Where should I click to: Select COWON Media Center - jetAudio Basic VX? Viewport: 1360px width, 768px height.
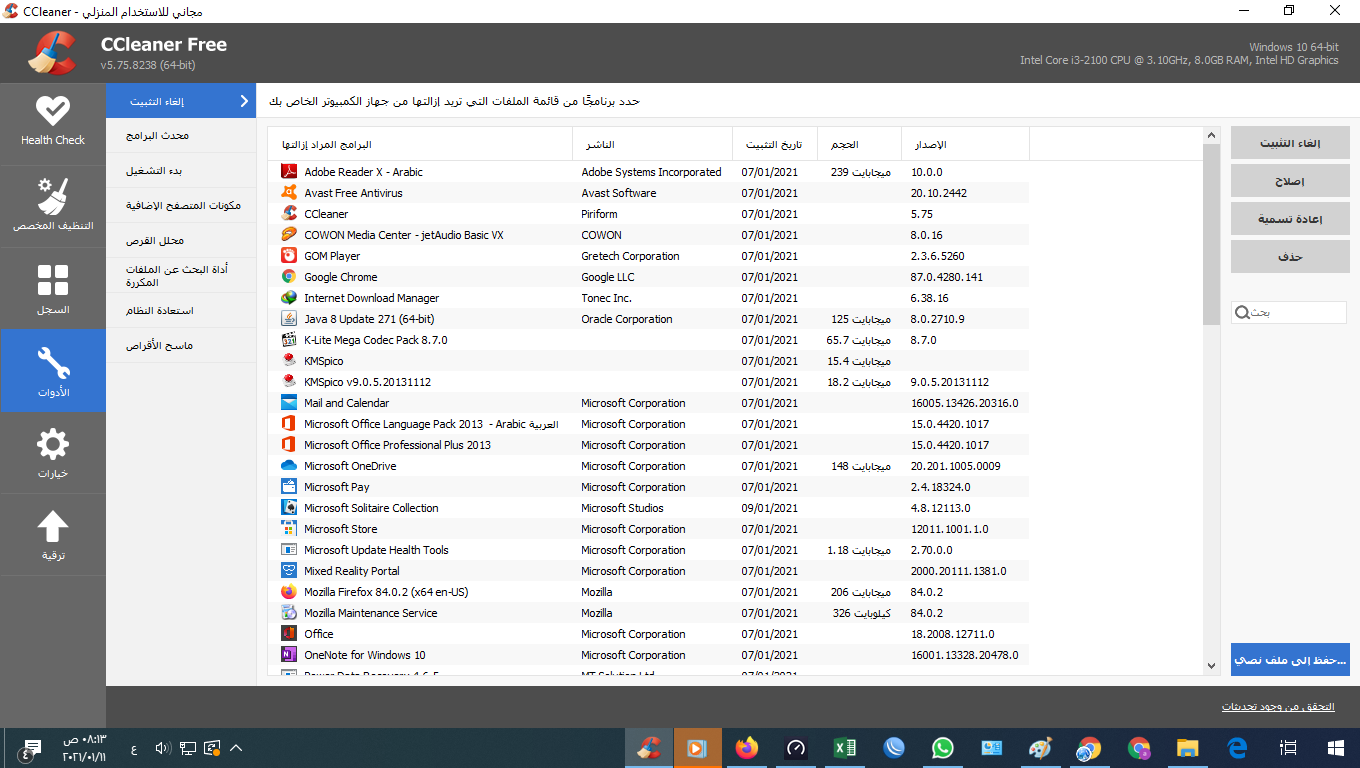[x=648, y=235]
